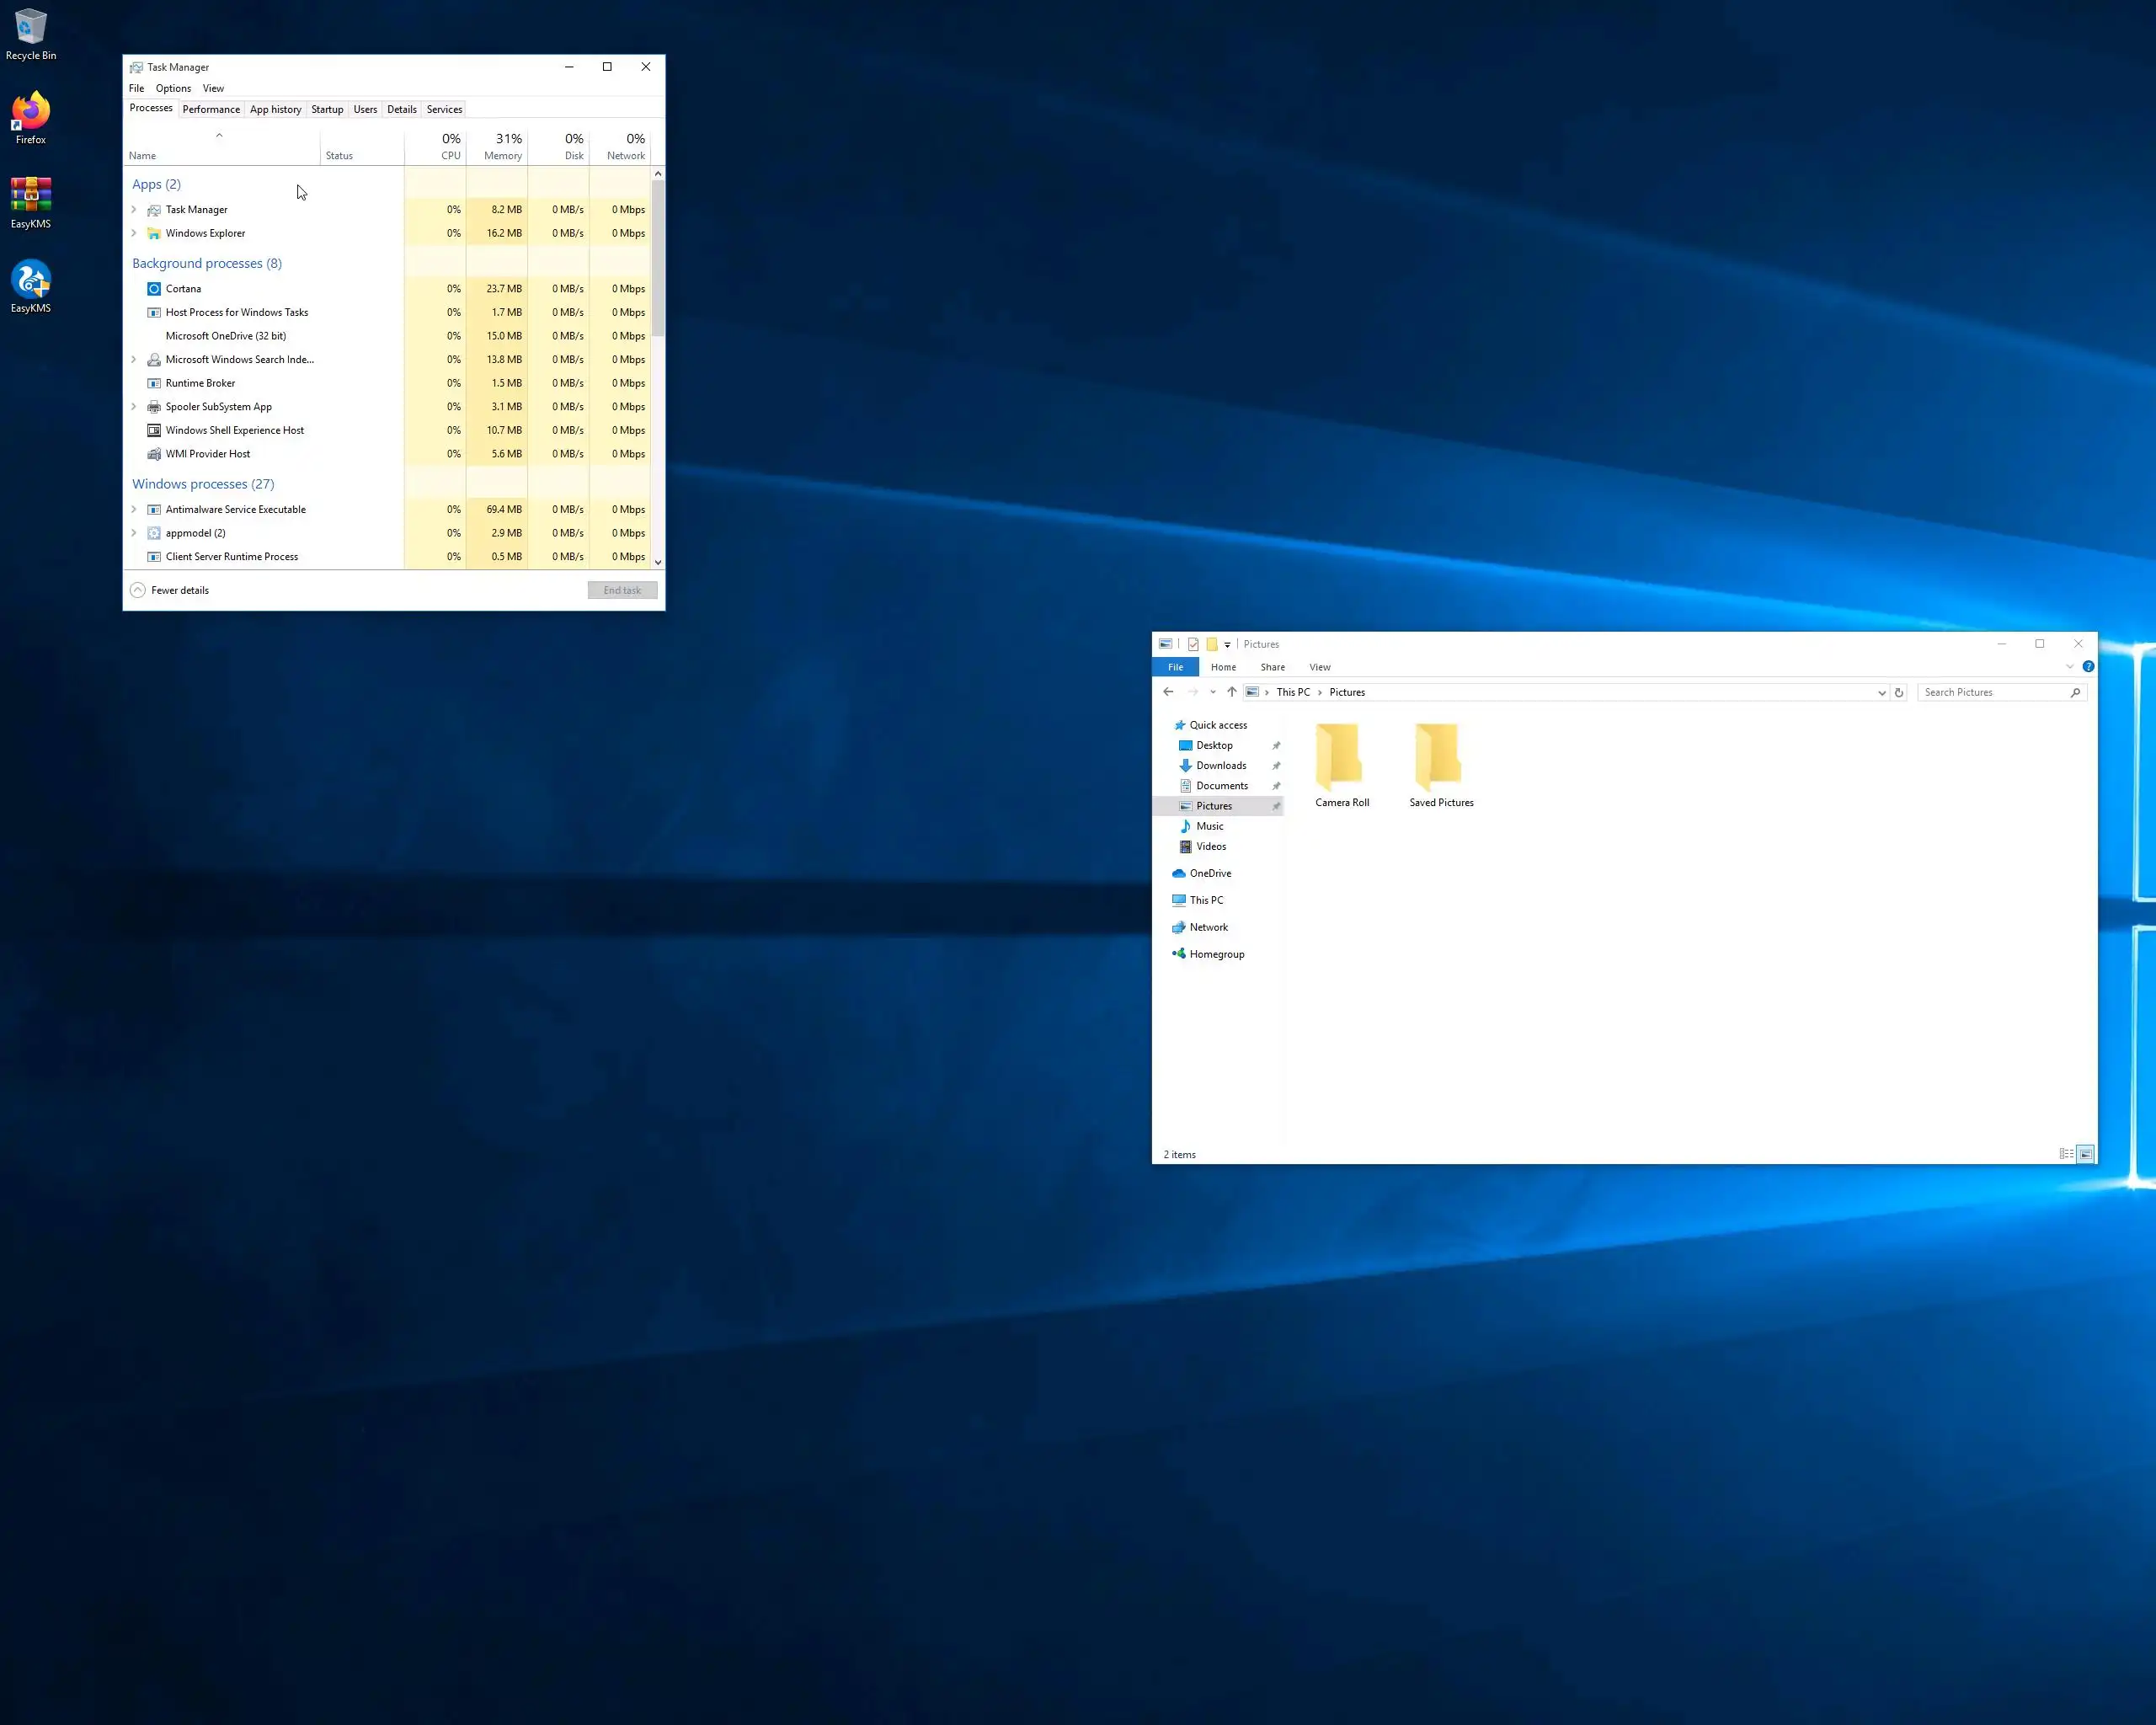2156x1725 pixels.
Task: Open the address bar history dropdown
Action: [1881, 692]
